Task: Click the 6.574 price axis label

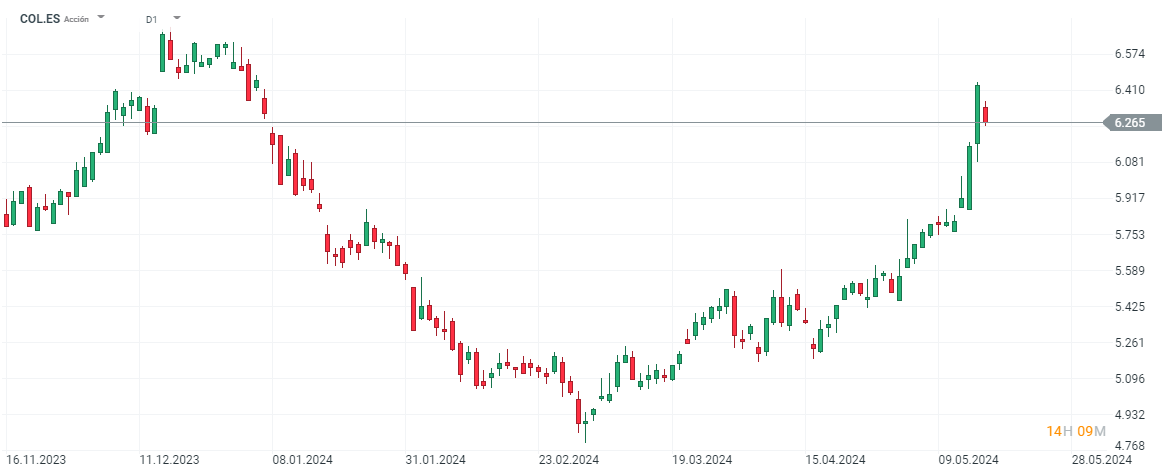Action: coord(1129,54)
